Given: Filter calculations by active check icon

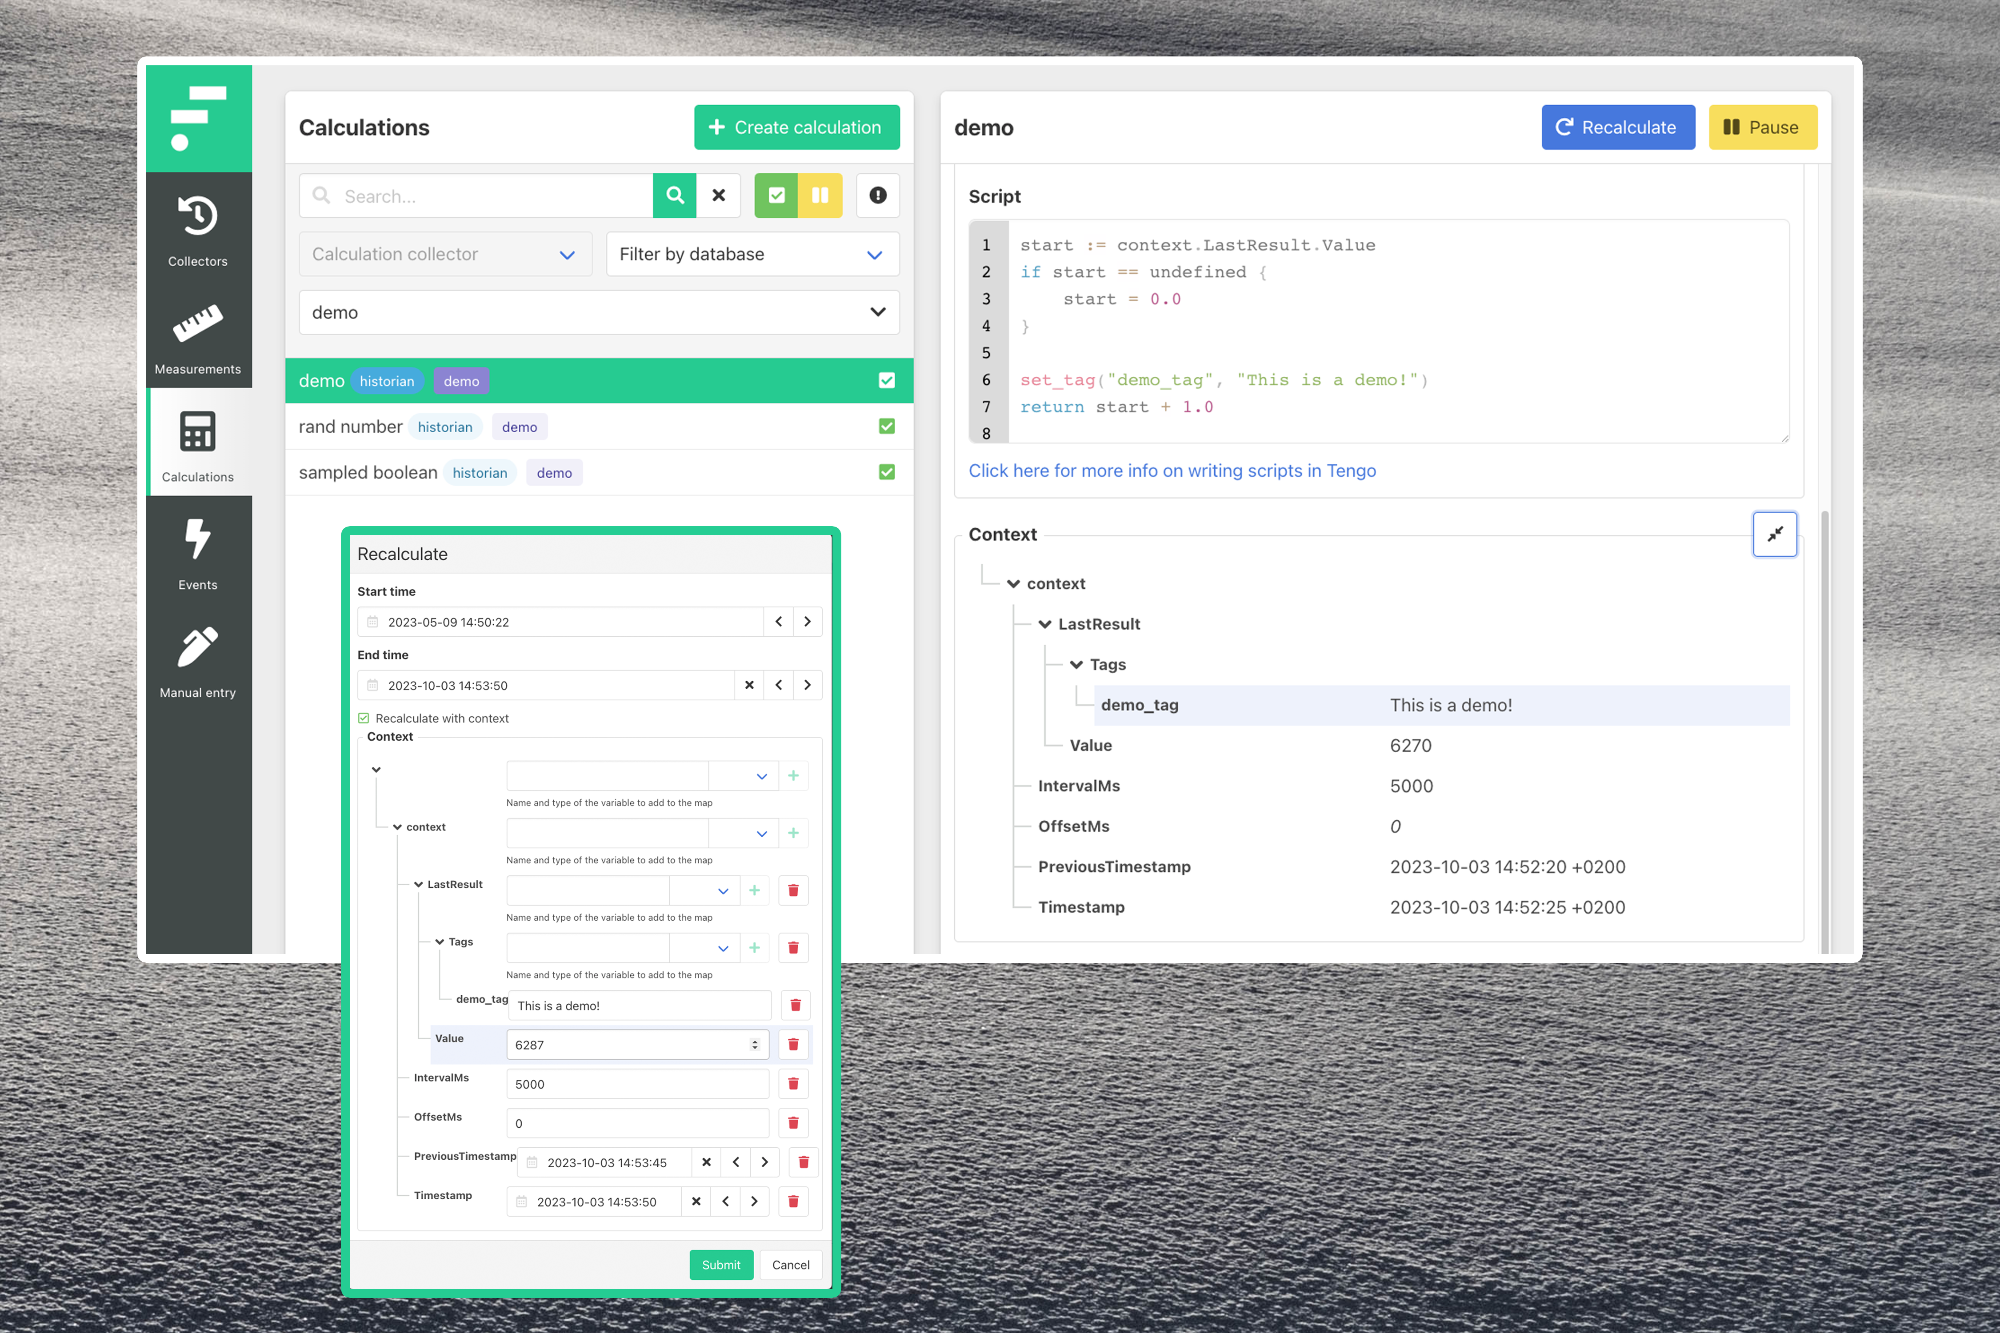Looking at the screenshot, I should [x=777, y=195].
